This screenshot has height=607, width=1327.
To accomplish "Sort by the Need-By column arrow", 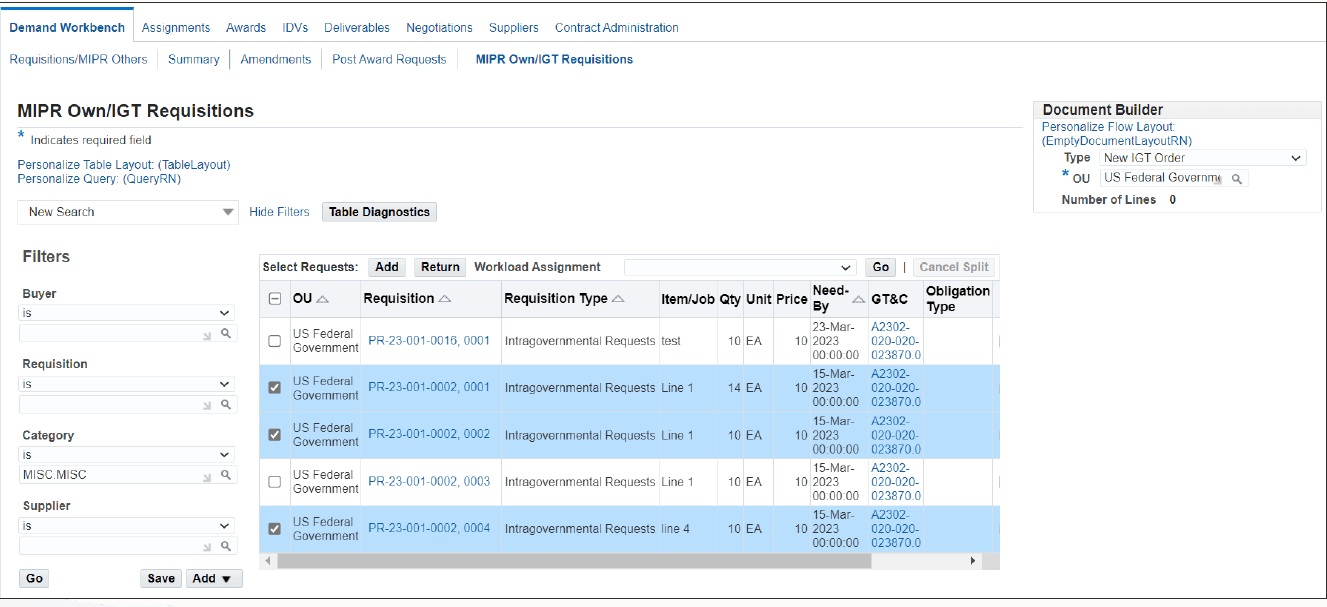I will point(859,299).
